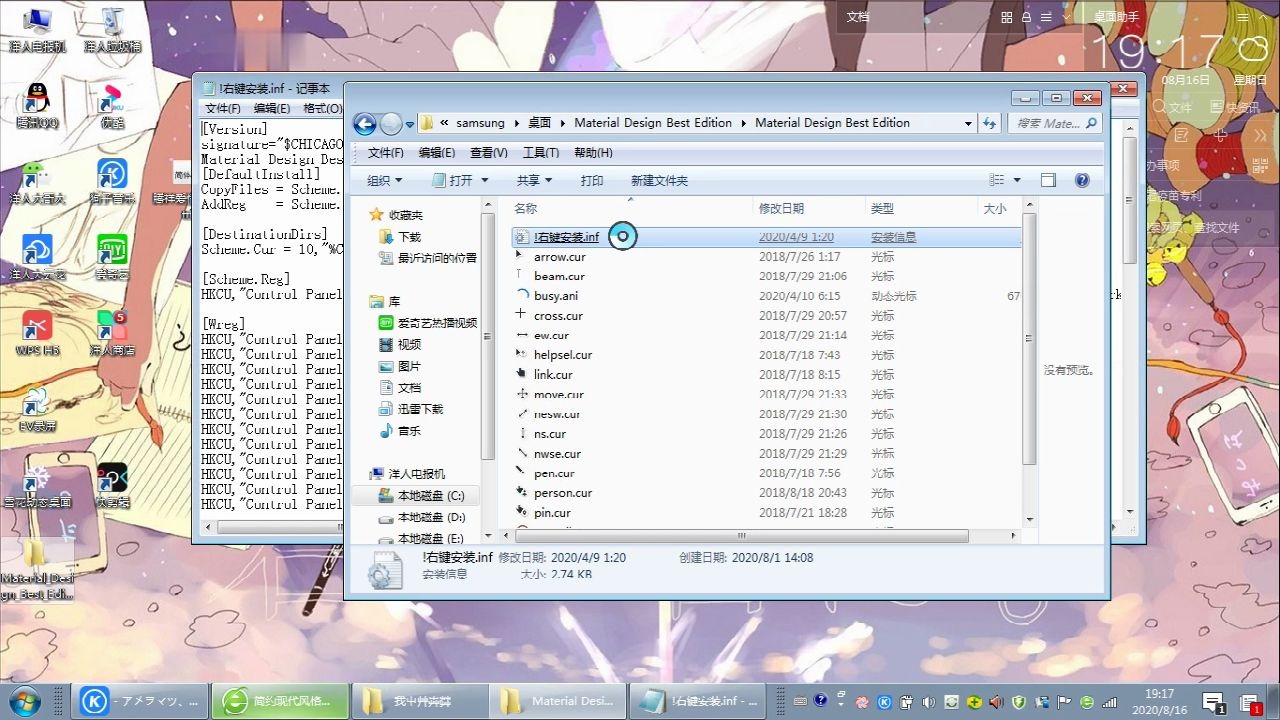Open EV screen recorder desktop shortcut
Screen dimensions: 1280x720
37,409
